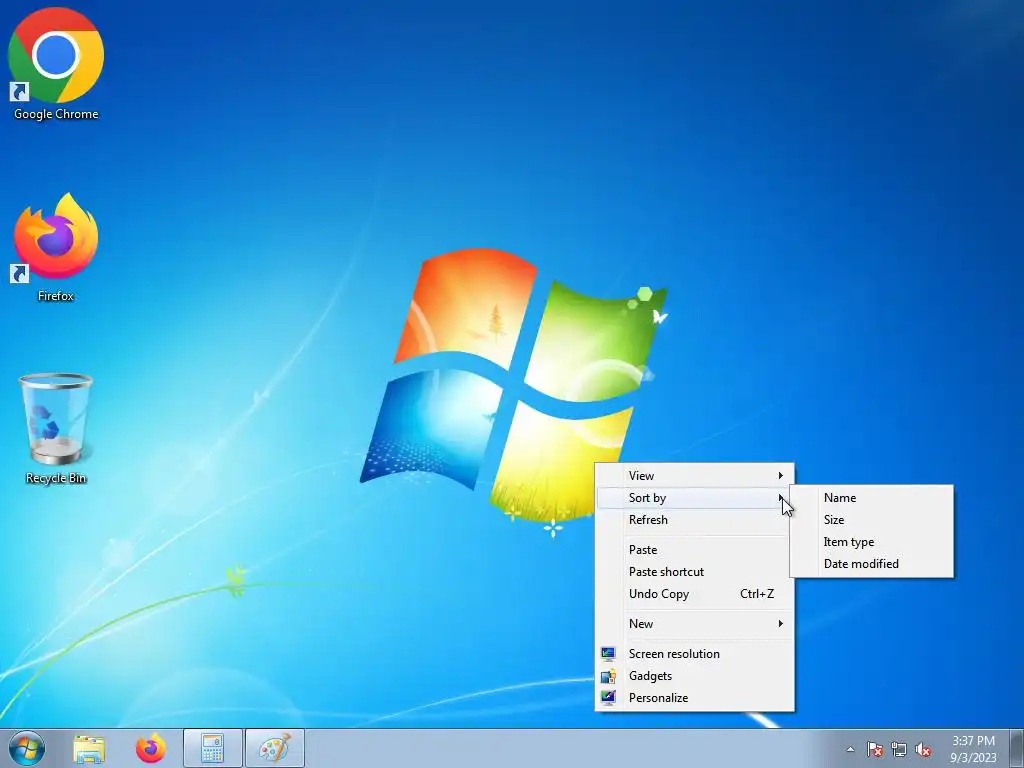Switch to Calculator in the taskbar

click(x=212, y=748)
